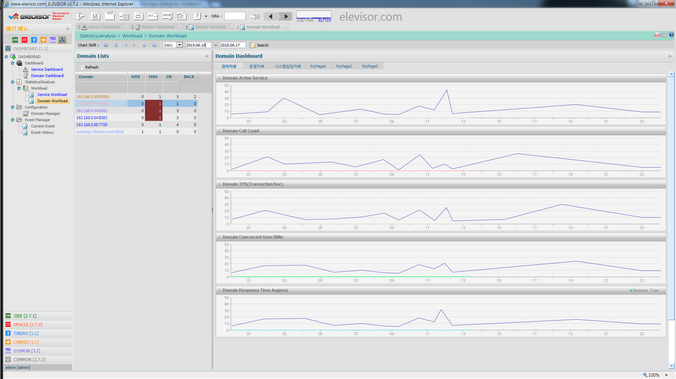Click the Search magnifier icon
The width and height of the screenshot is (676, 379).
[x=253, y=45]
